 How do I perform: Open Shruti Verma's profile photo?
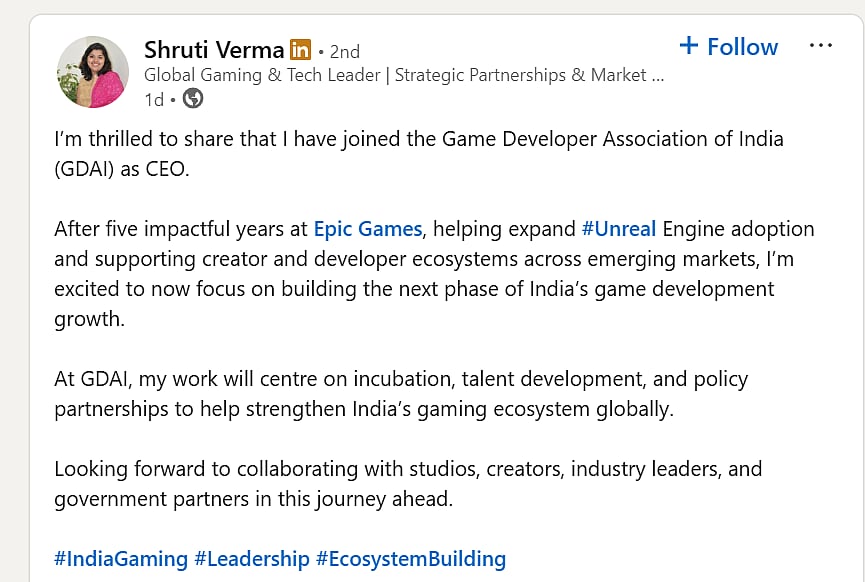coord(93,72)
